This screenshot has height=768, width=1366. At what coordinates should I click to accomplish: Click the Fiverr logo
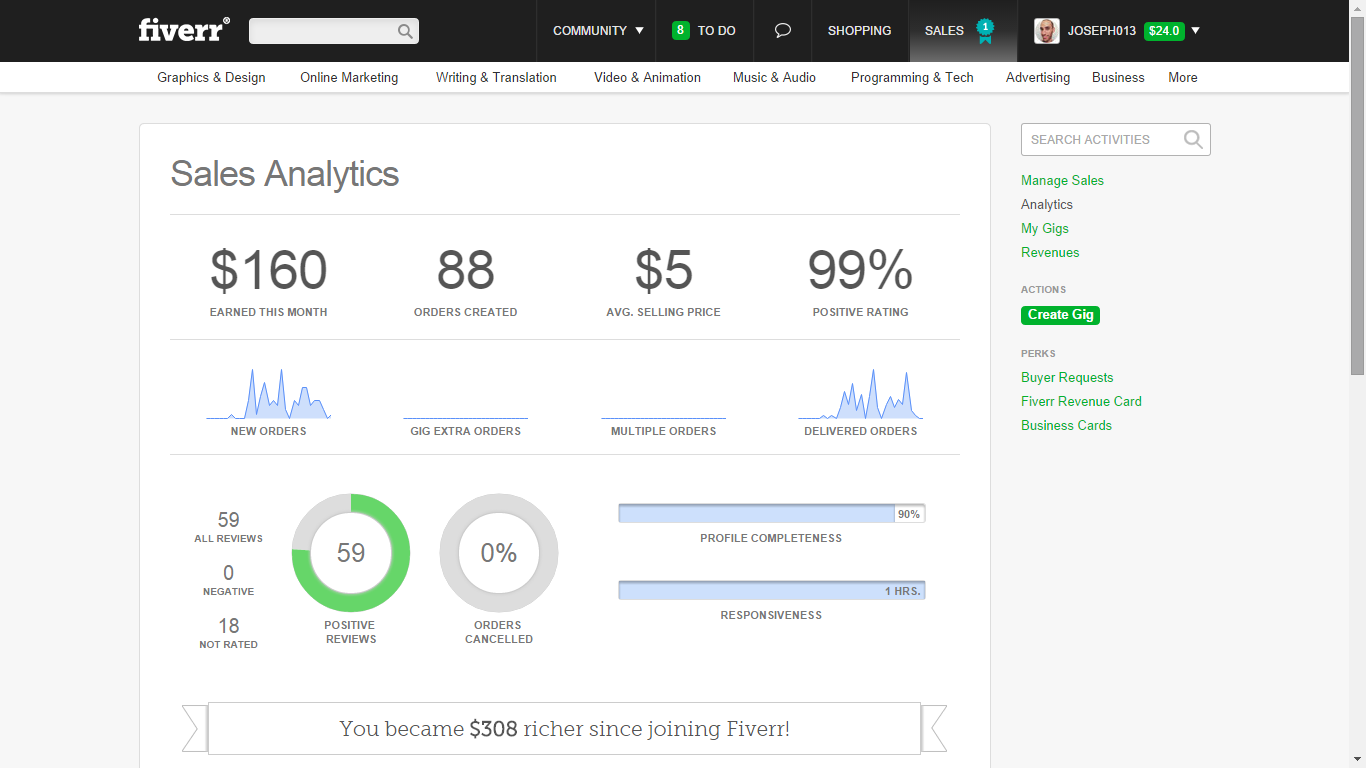184,30
